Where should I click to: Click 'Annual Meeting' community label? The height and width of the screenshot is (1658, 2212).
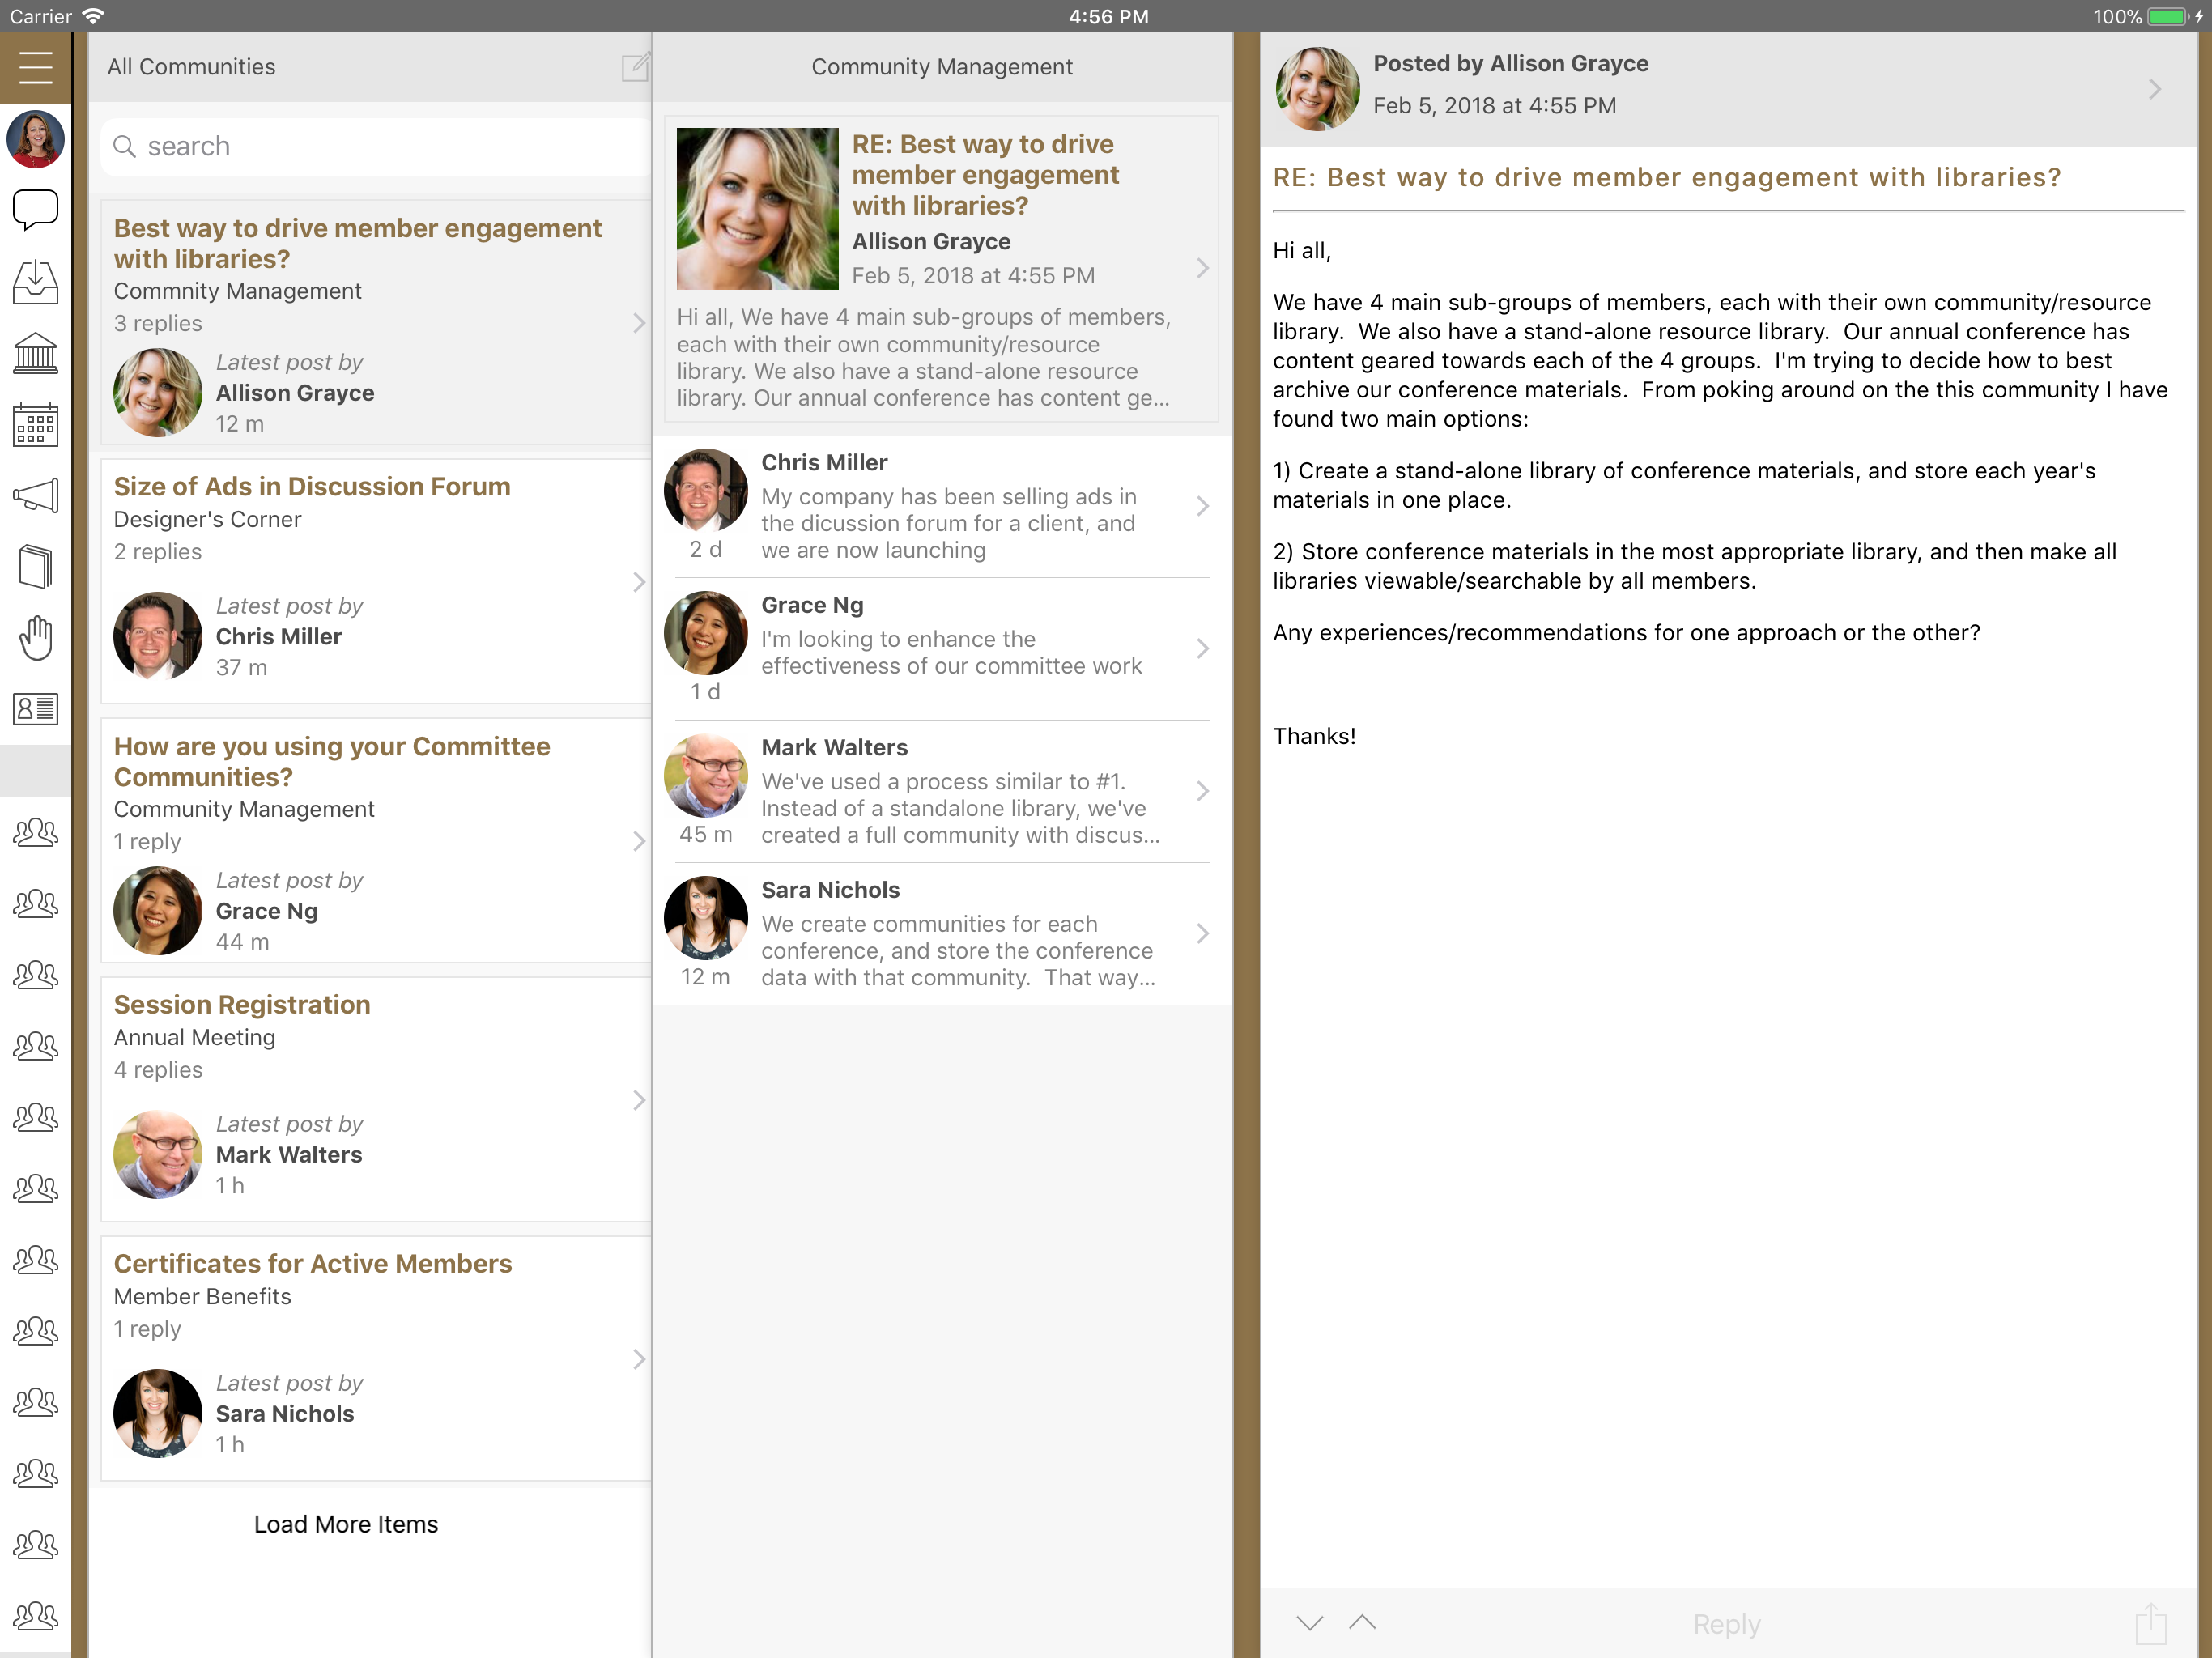(194, 1037)
